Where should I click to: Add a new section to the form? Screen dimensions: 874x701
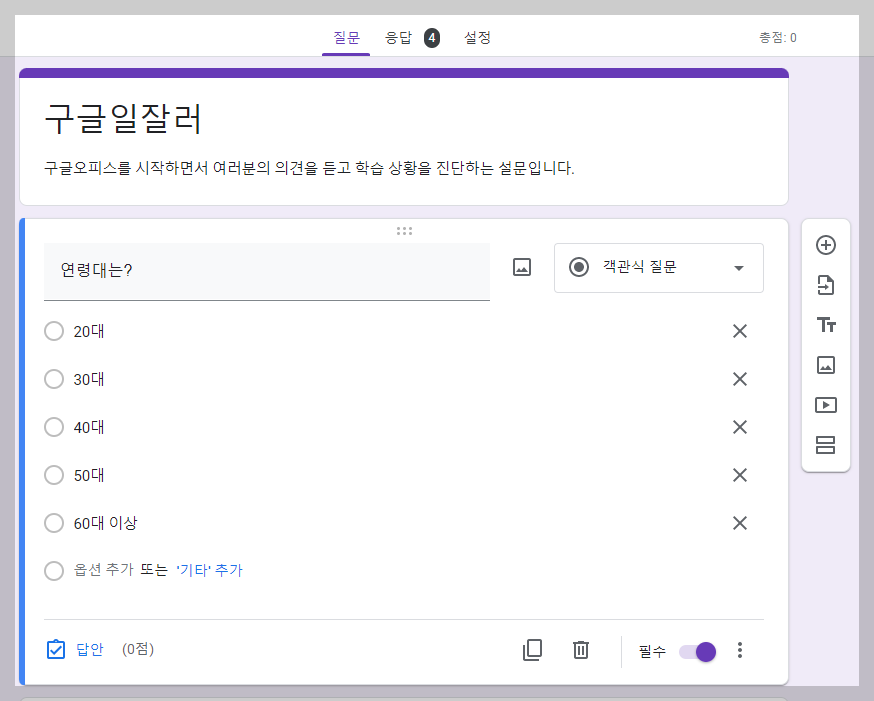826,445
